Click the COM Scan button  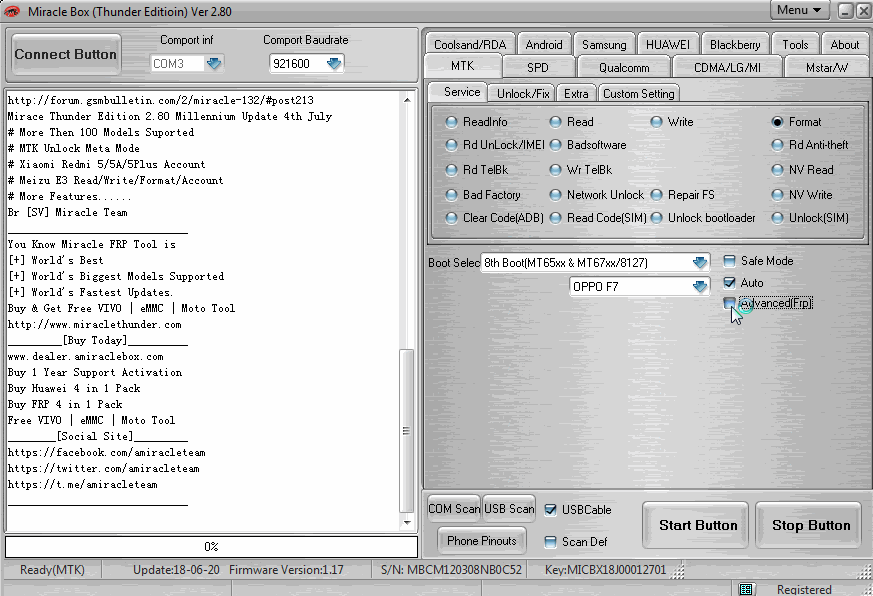pyautogui.click(x=454, y=509)
